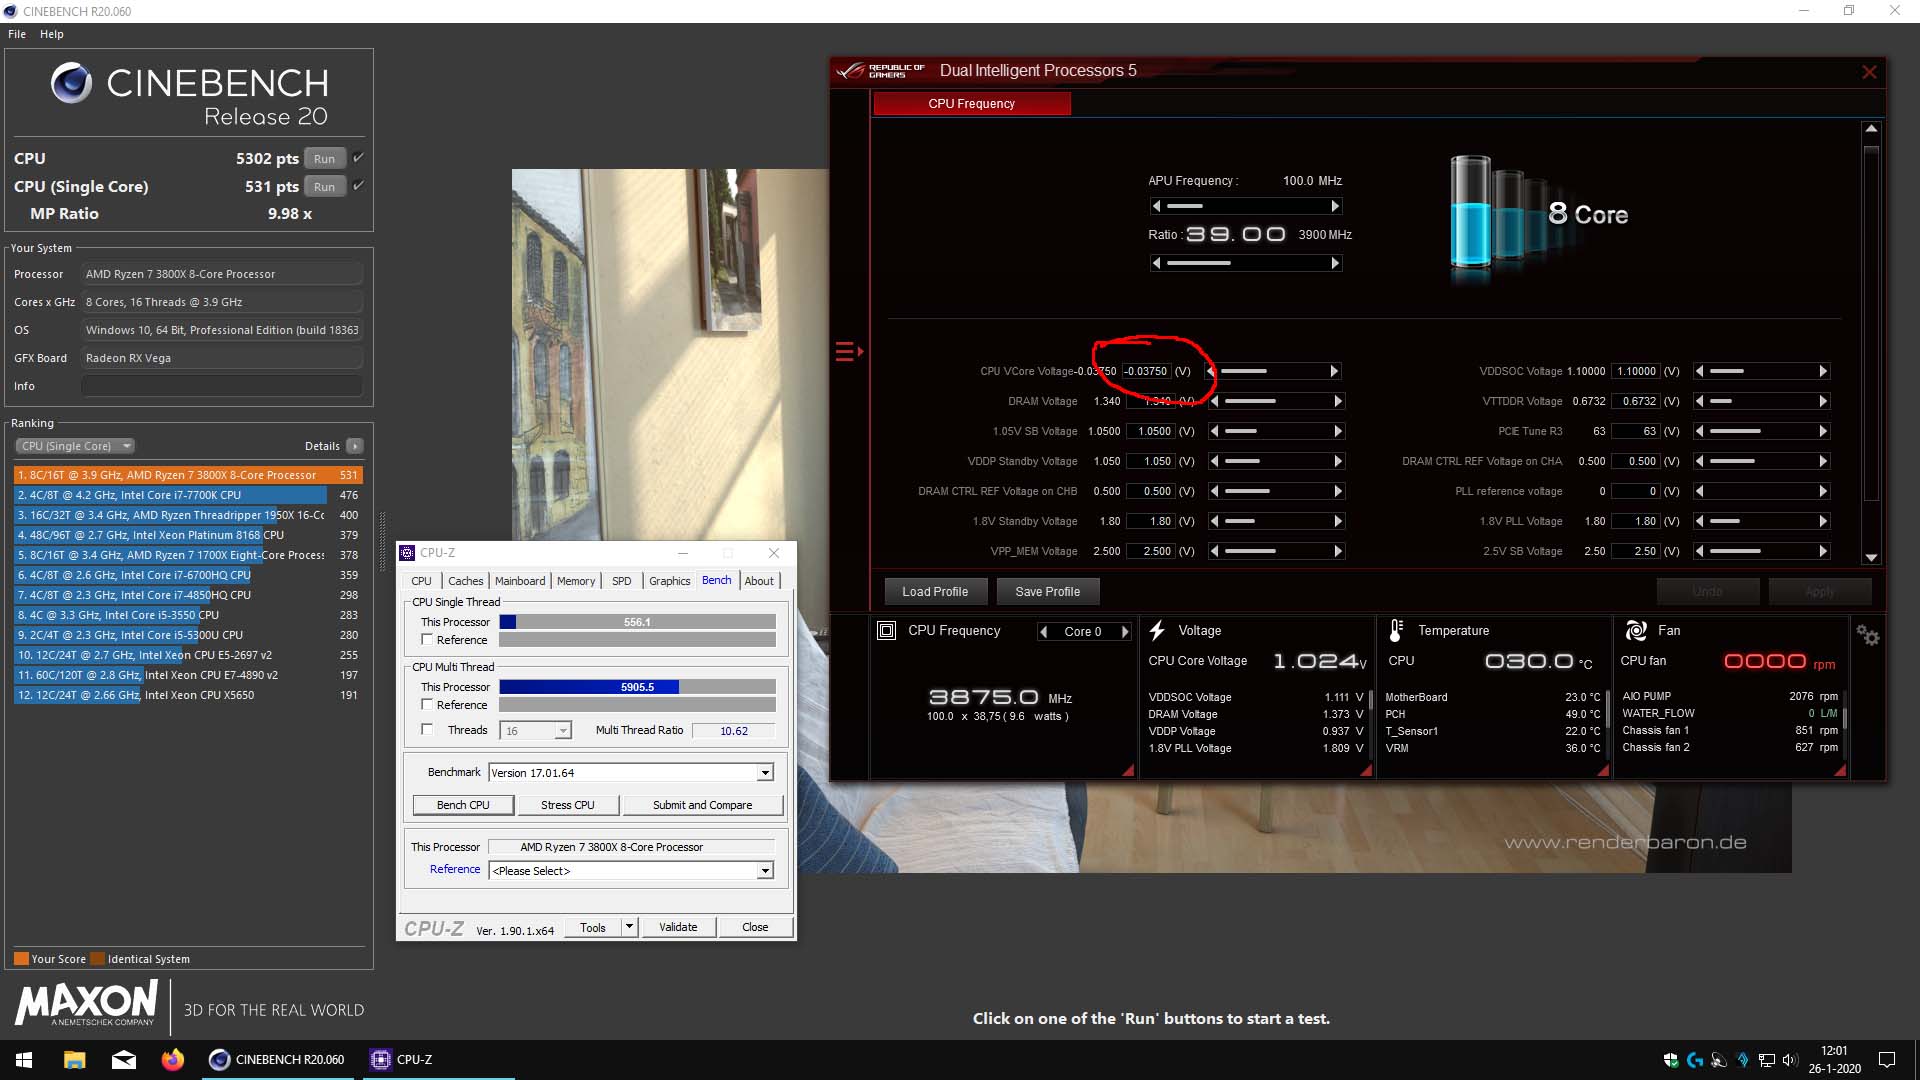The height and width of the screenshot is (1080, 1920).
Task: Click the settings gear in the monitor panel
Action: pos(1867,636)
